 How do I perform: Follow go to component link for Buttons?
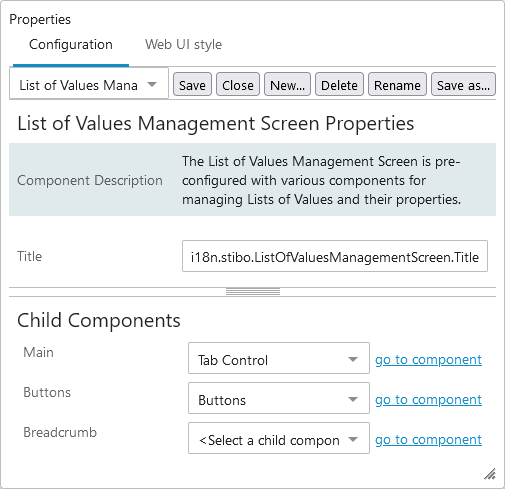click(428, 400)
